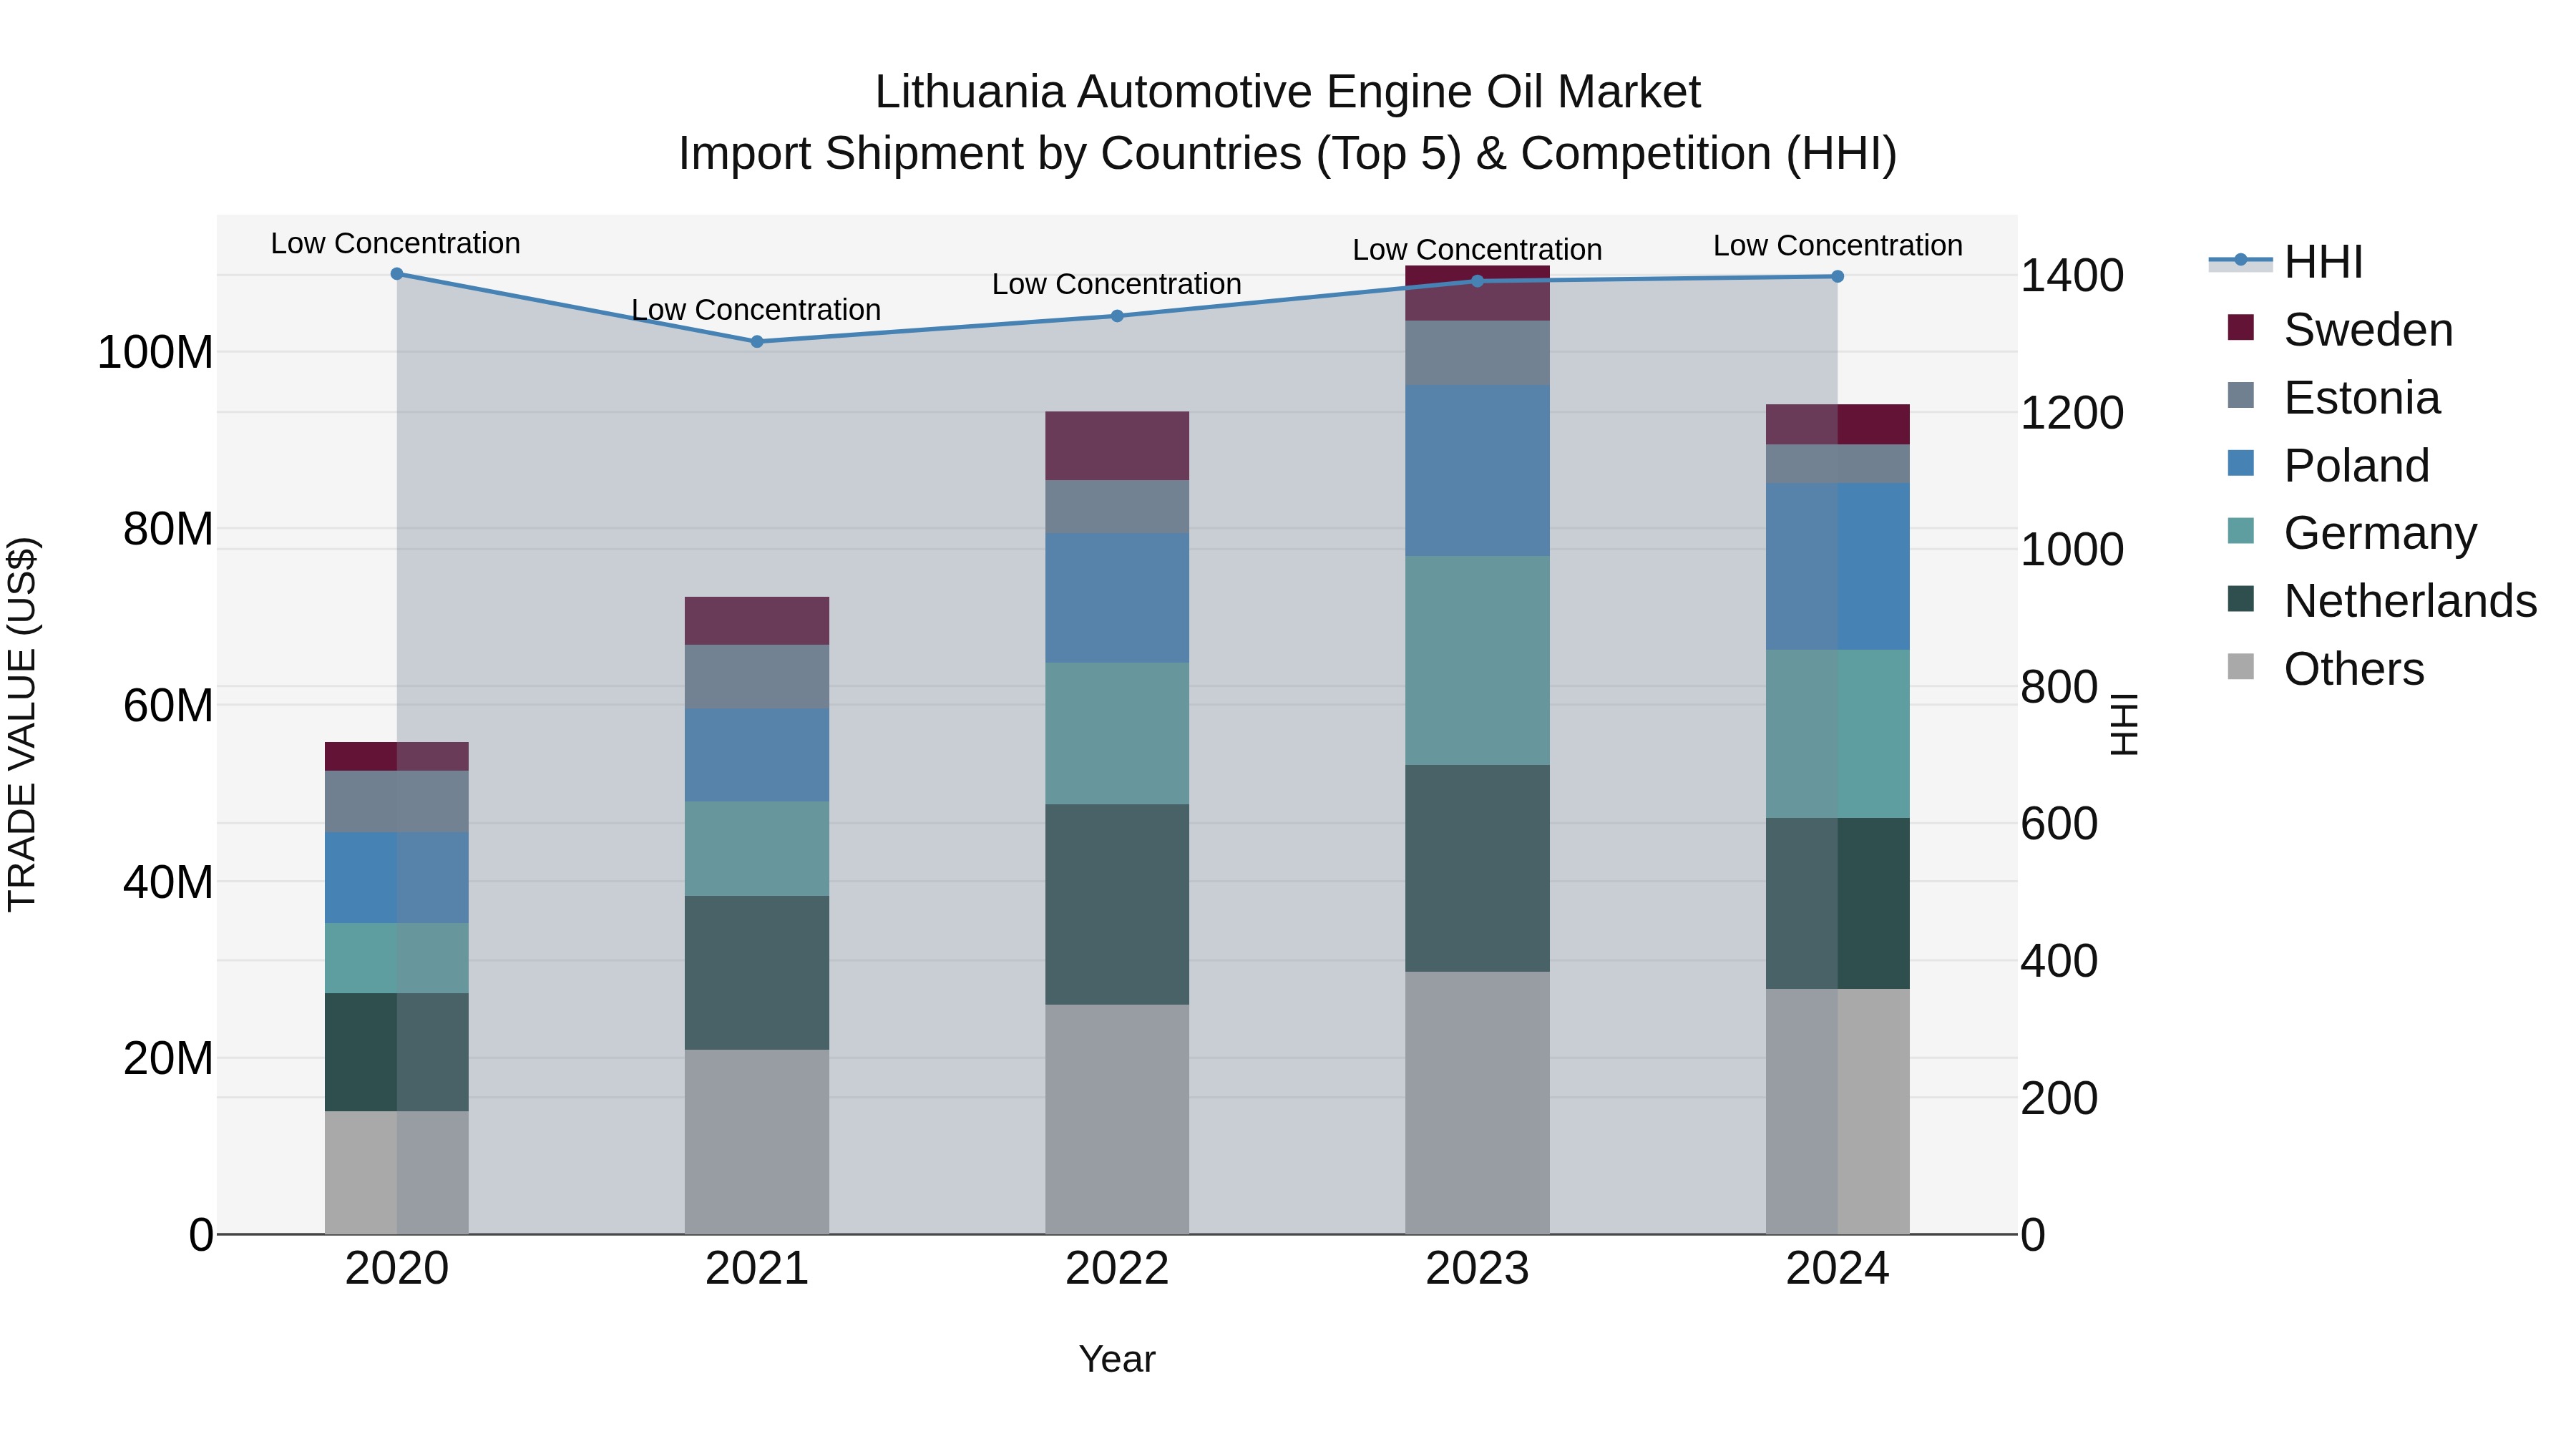This screenshot has width=2576, height=1449.
Task: Select the 2021 HHI data point
Action: click(757, 341)
